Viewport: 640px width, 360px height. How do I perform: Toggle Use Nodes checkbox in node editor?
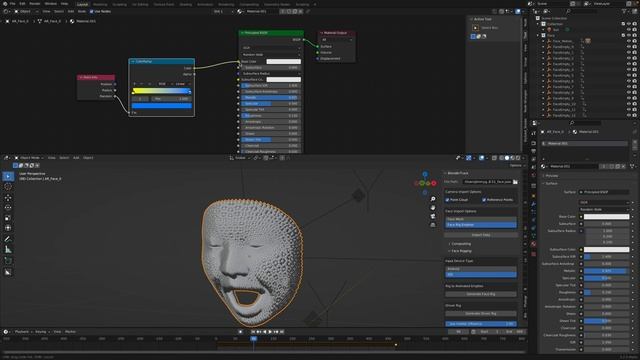point(91,11)
